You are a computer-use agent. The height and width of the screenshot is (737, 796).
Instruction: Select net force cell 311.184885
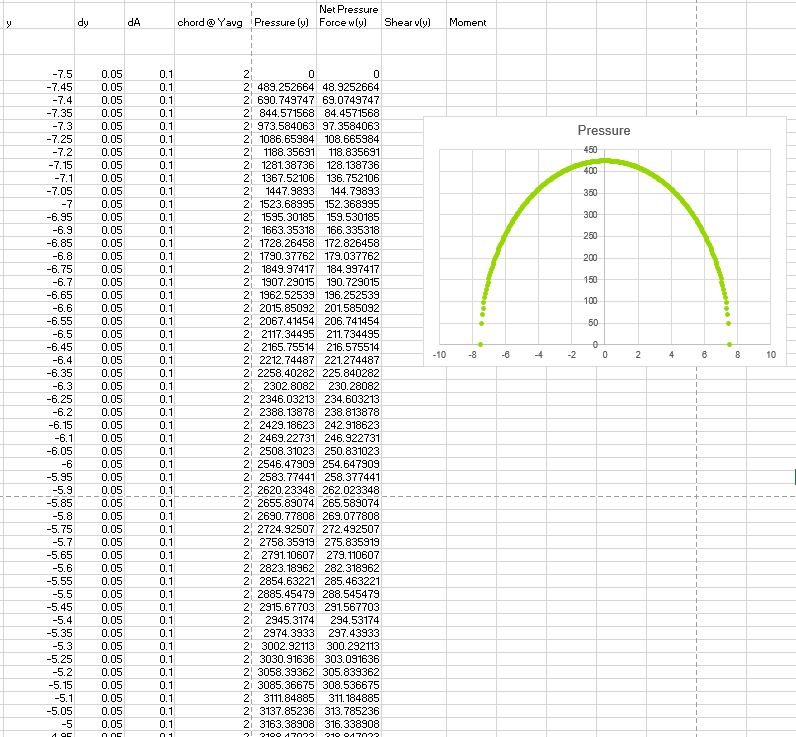(349, 698)
